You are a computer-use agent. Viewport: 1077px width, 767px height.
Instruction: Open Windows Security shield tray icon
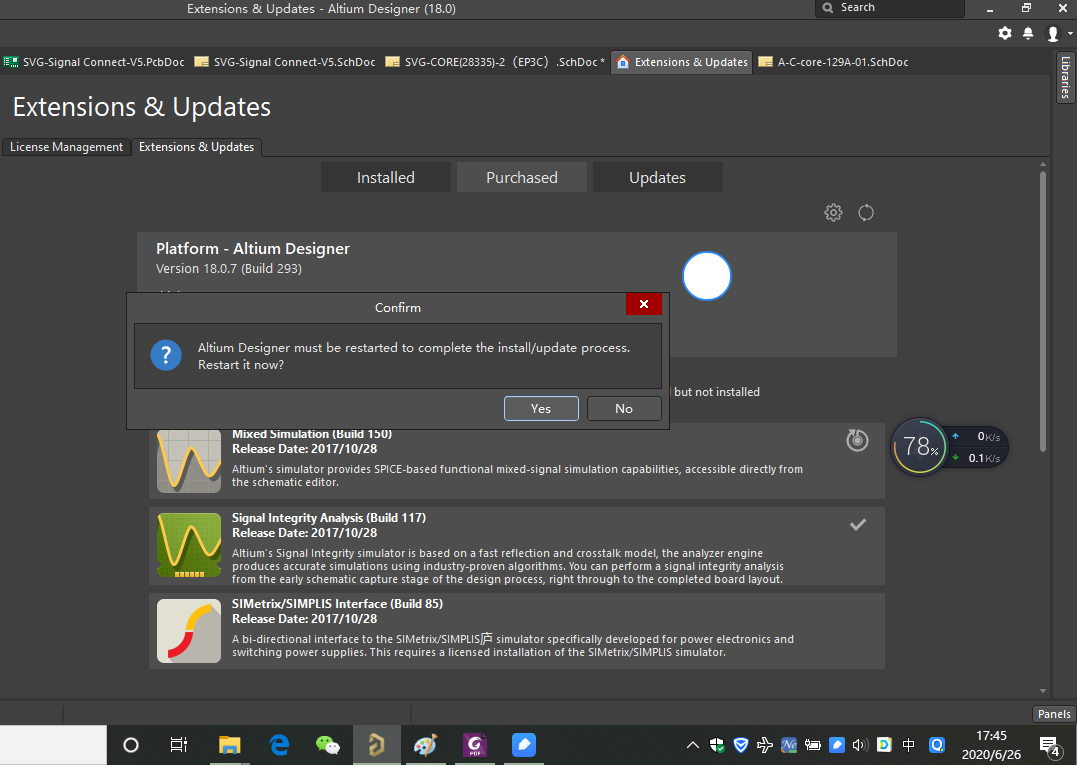(717, 745)
